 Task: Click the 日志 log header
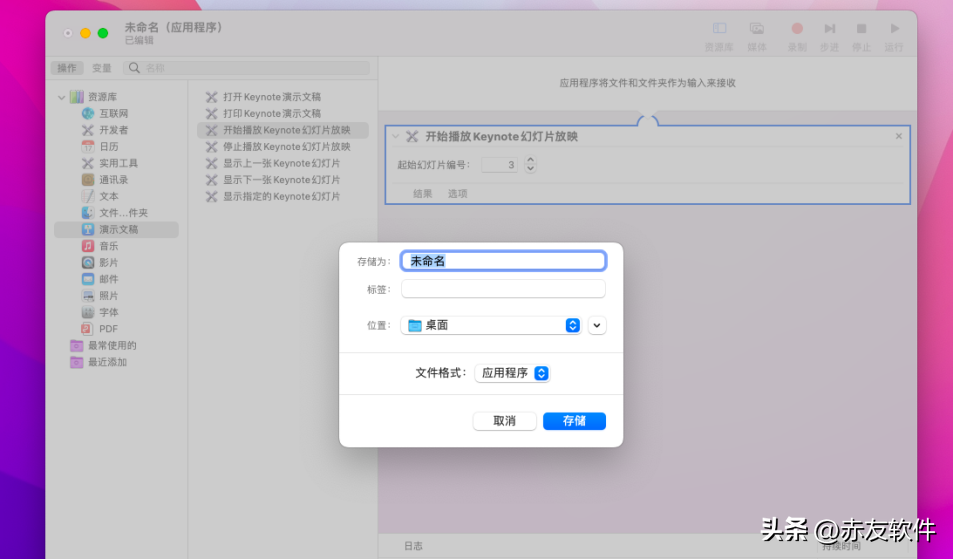(413, 546)
